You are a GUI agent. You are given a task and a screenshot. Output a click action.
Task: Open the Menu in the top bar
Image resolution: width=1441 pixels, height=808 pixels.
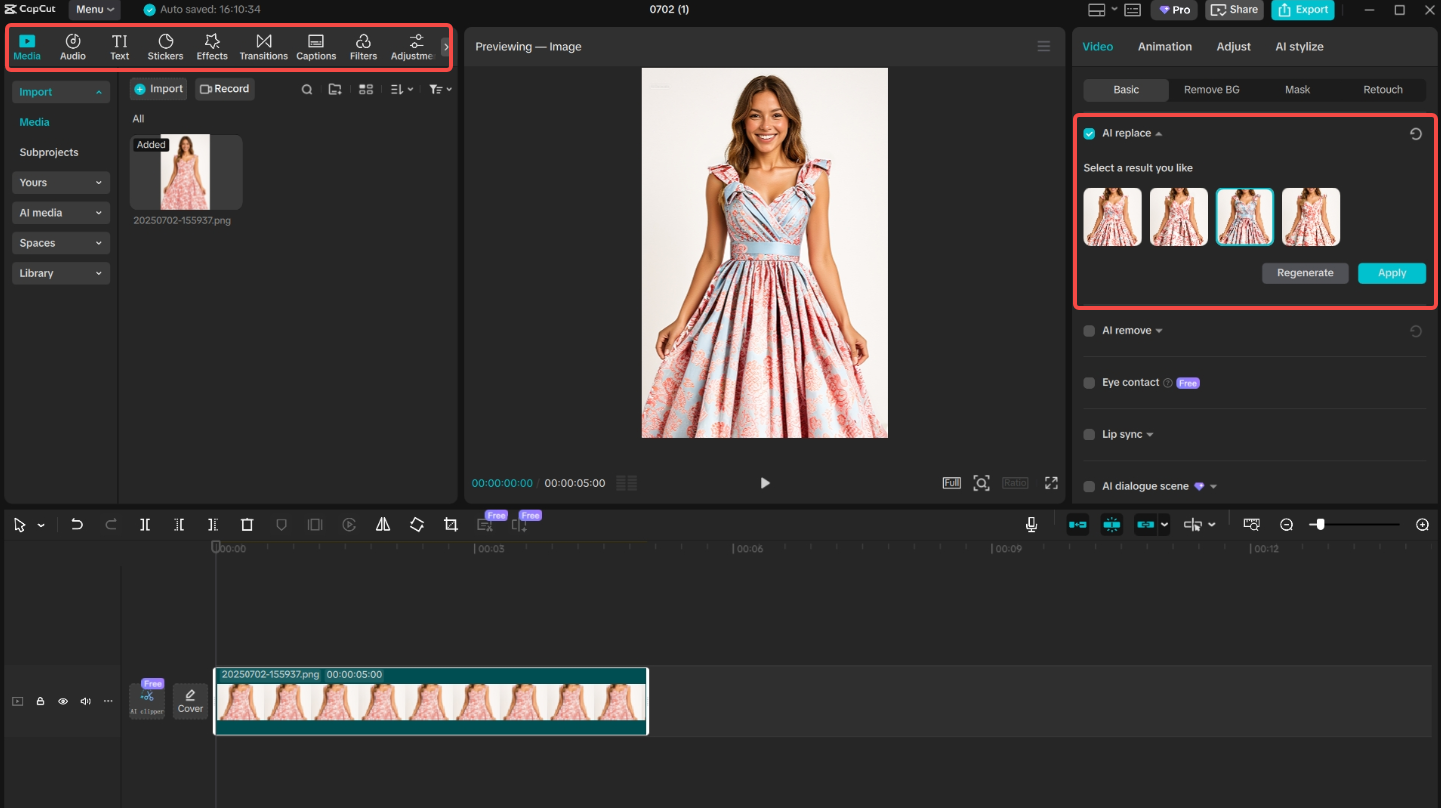point(93,9)
